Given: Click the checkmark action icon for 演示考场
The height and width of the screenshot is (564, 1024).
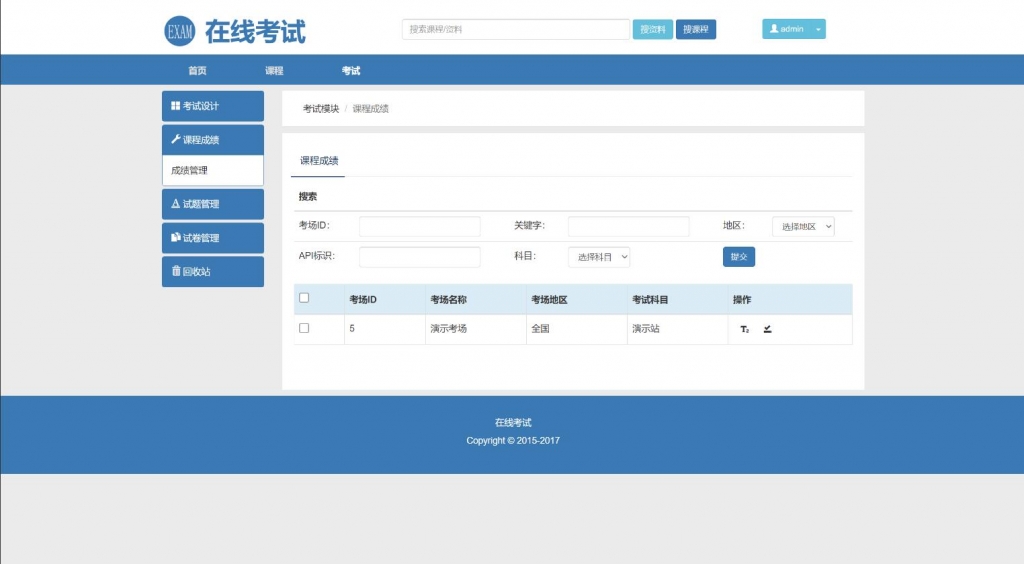Looking at the screenshot, I should (767, 329).
